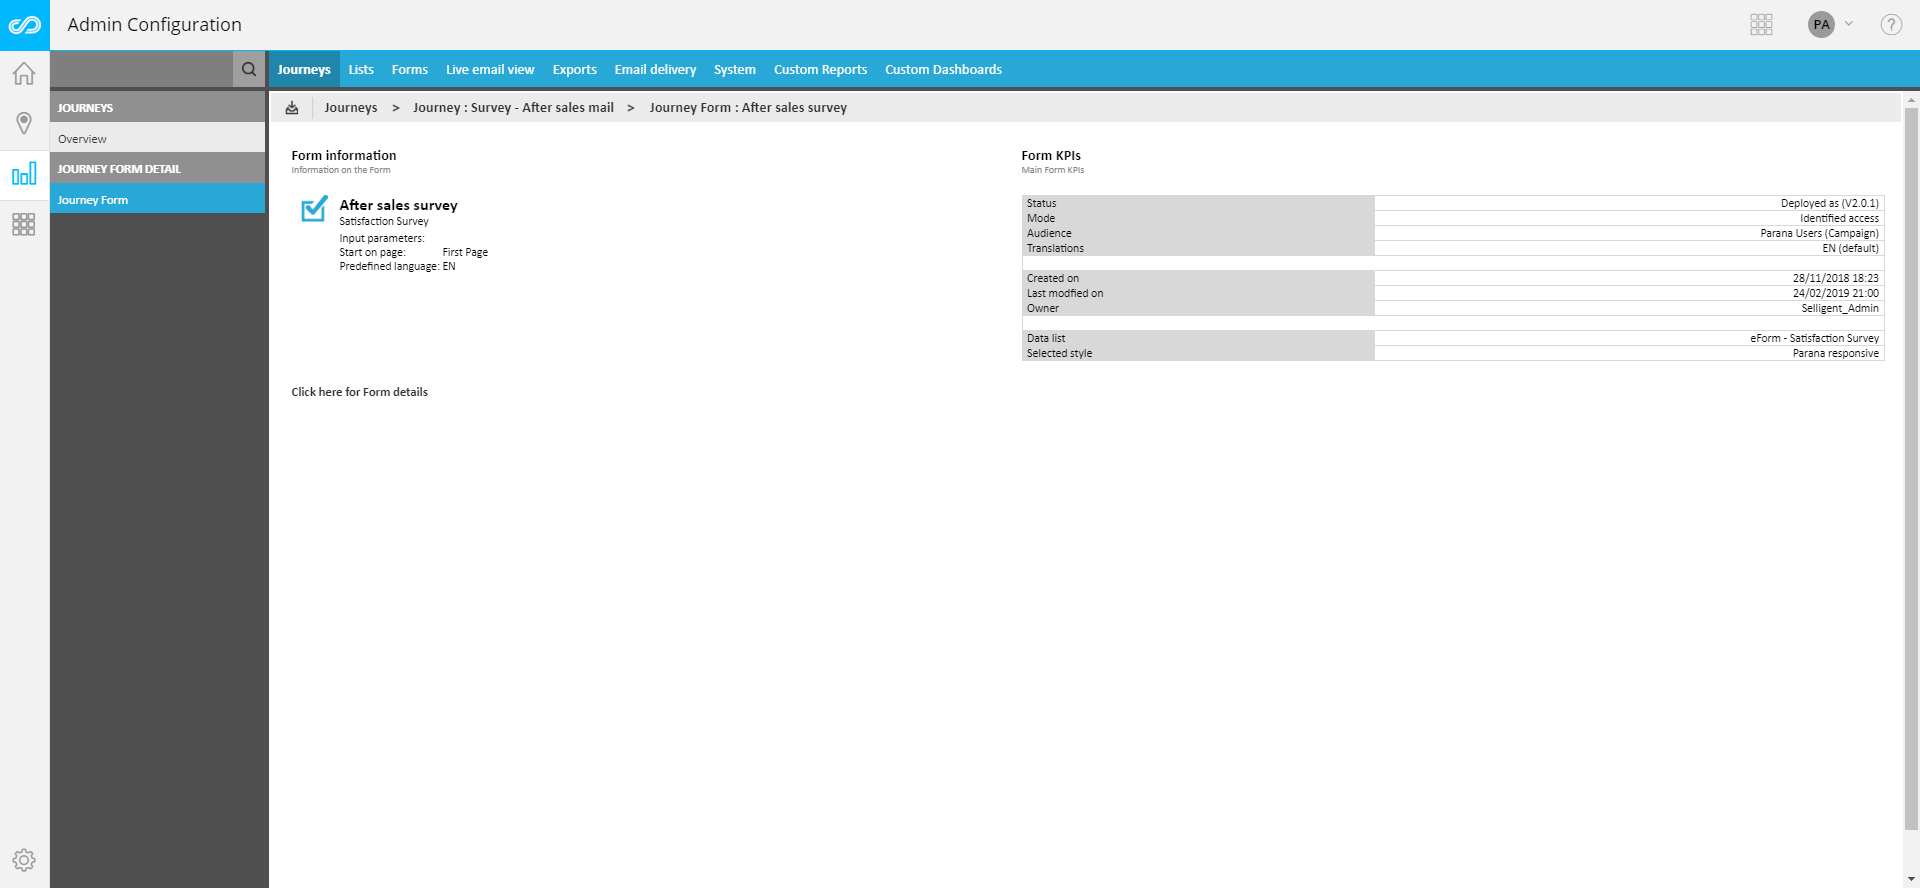Screen dimensions: 1920x888
Task: Open the help question mark icon
Action: pos(1890,25)
